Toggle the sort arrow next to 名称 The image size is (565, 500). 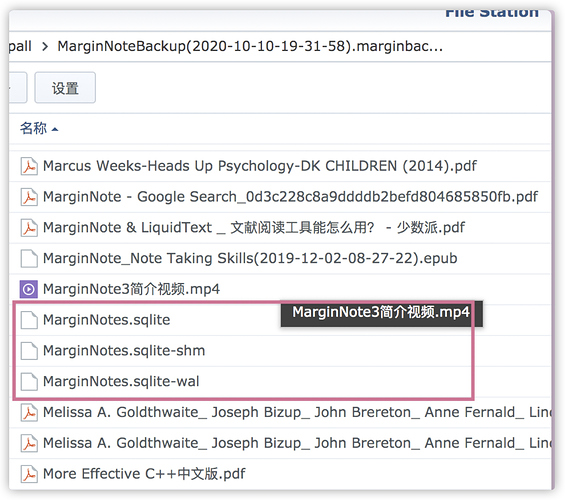coord(55,129)
